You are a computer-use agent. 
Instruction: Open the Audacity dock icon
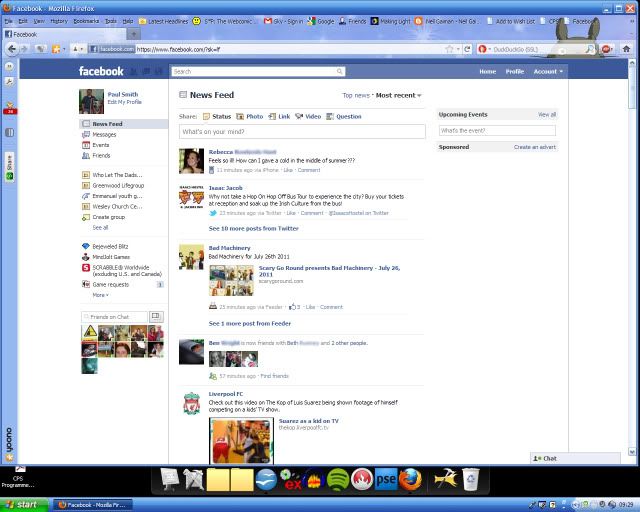[313, 479]
